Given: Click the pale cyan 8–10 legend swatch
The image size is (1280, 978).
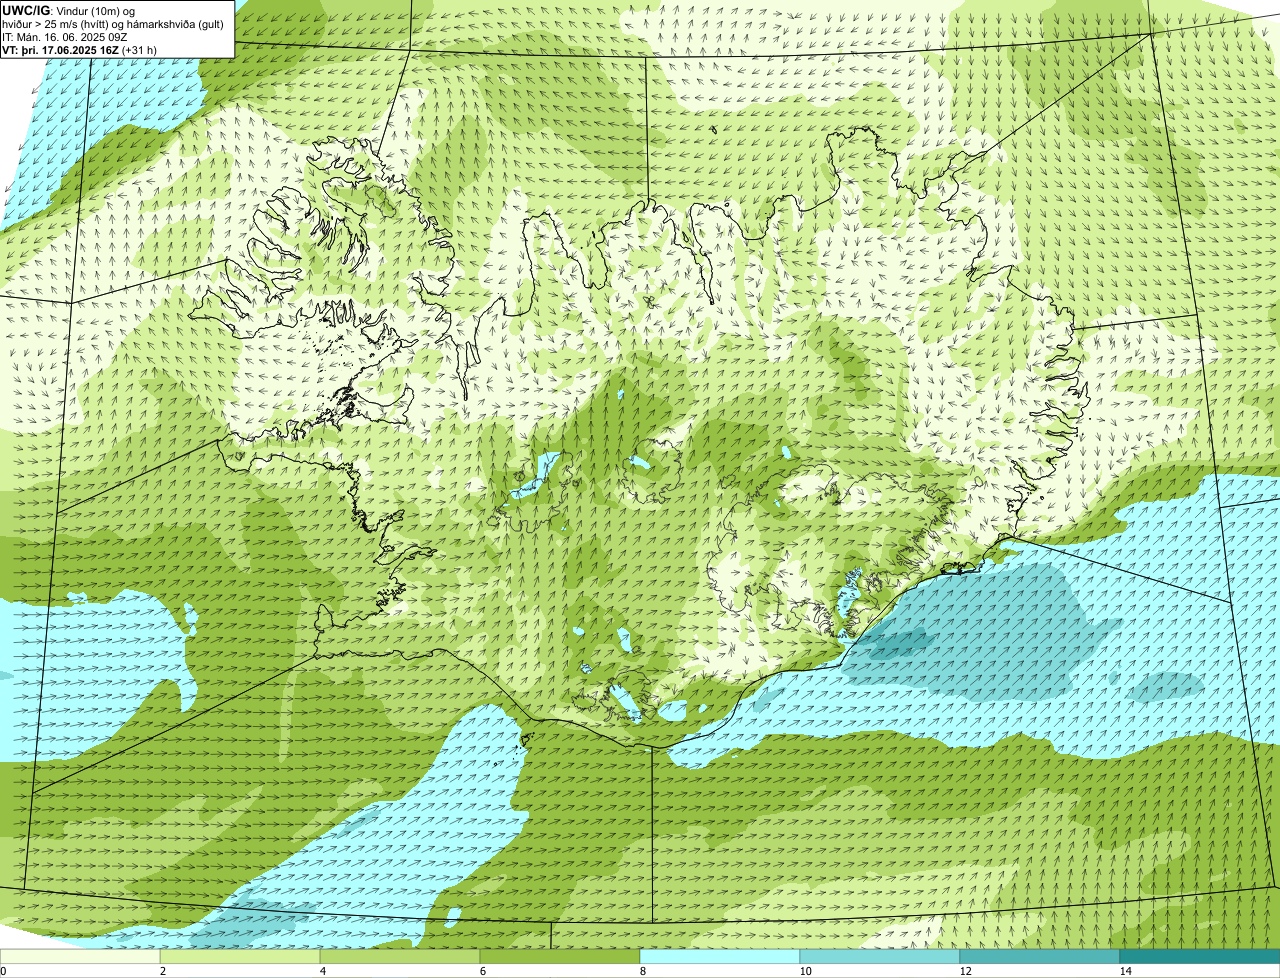Looking at the screenshot, I should point(720,957).
